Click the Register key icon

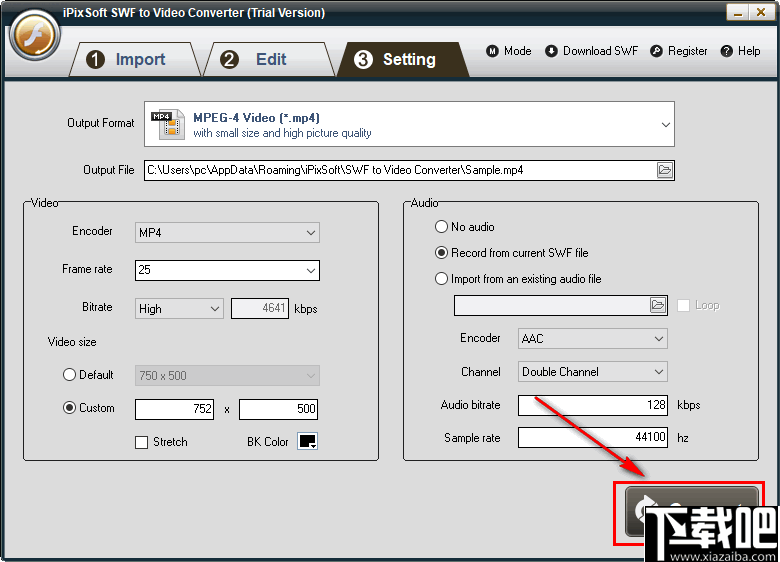click(656, 51)
